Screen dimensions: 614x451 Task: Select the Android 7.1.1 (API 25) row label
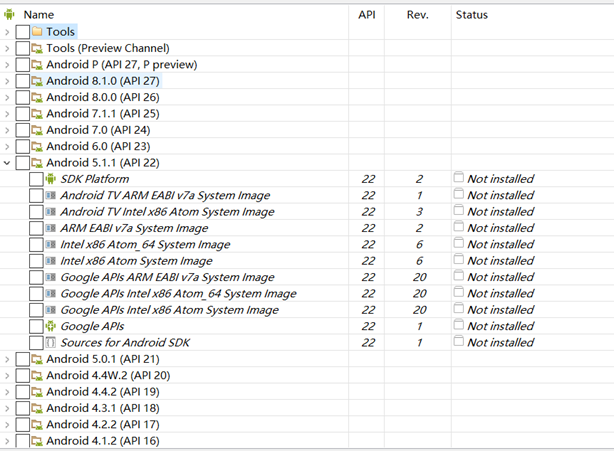[x=103, y=114]
